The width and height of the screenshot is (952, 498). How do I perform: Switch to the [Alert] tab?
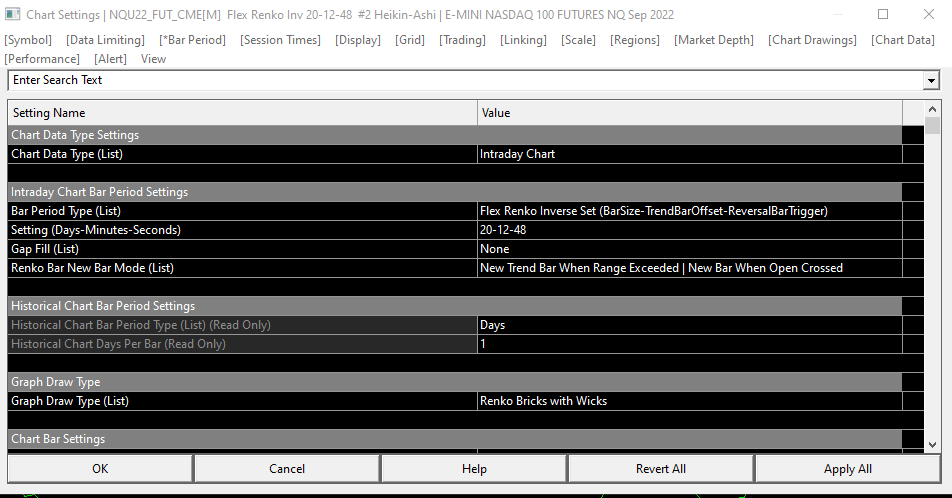pyautogui.click(x=110, y=59)
